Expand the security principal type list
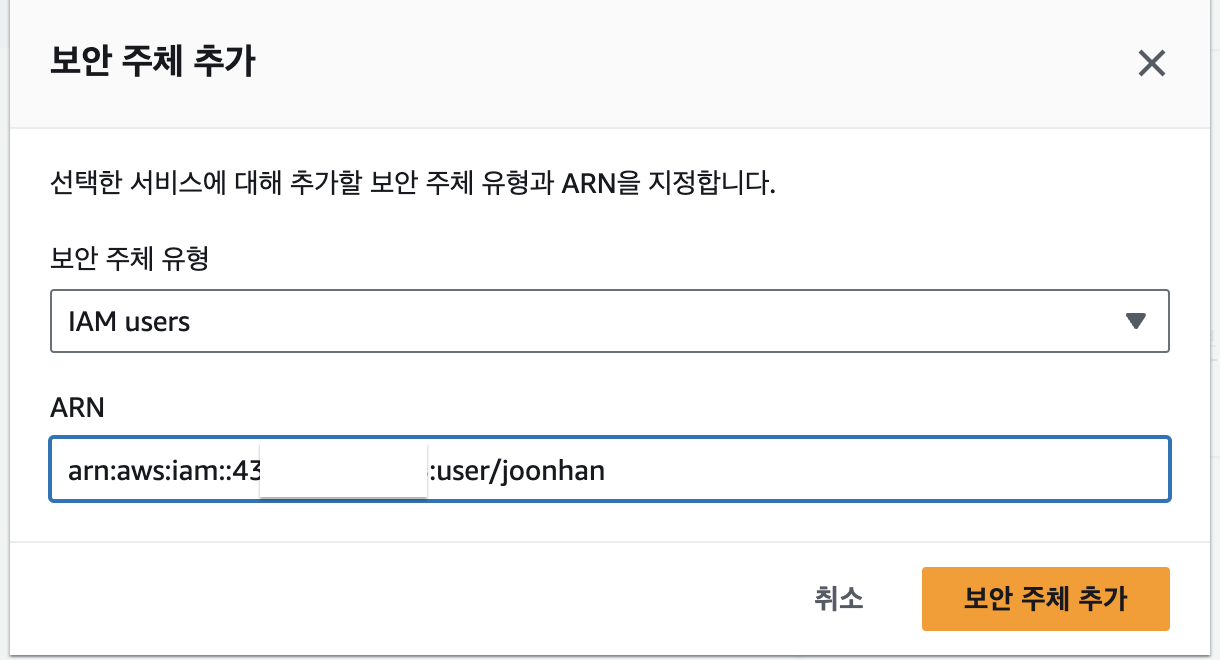 [1135, 321]
